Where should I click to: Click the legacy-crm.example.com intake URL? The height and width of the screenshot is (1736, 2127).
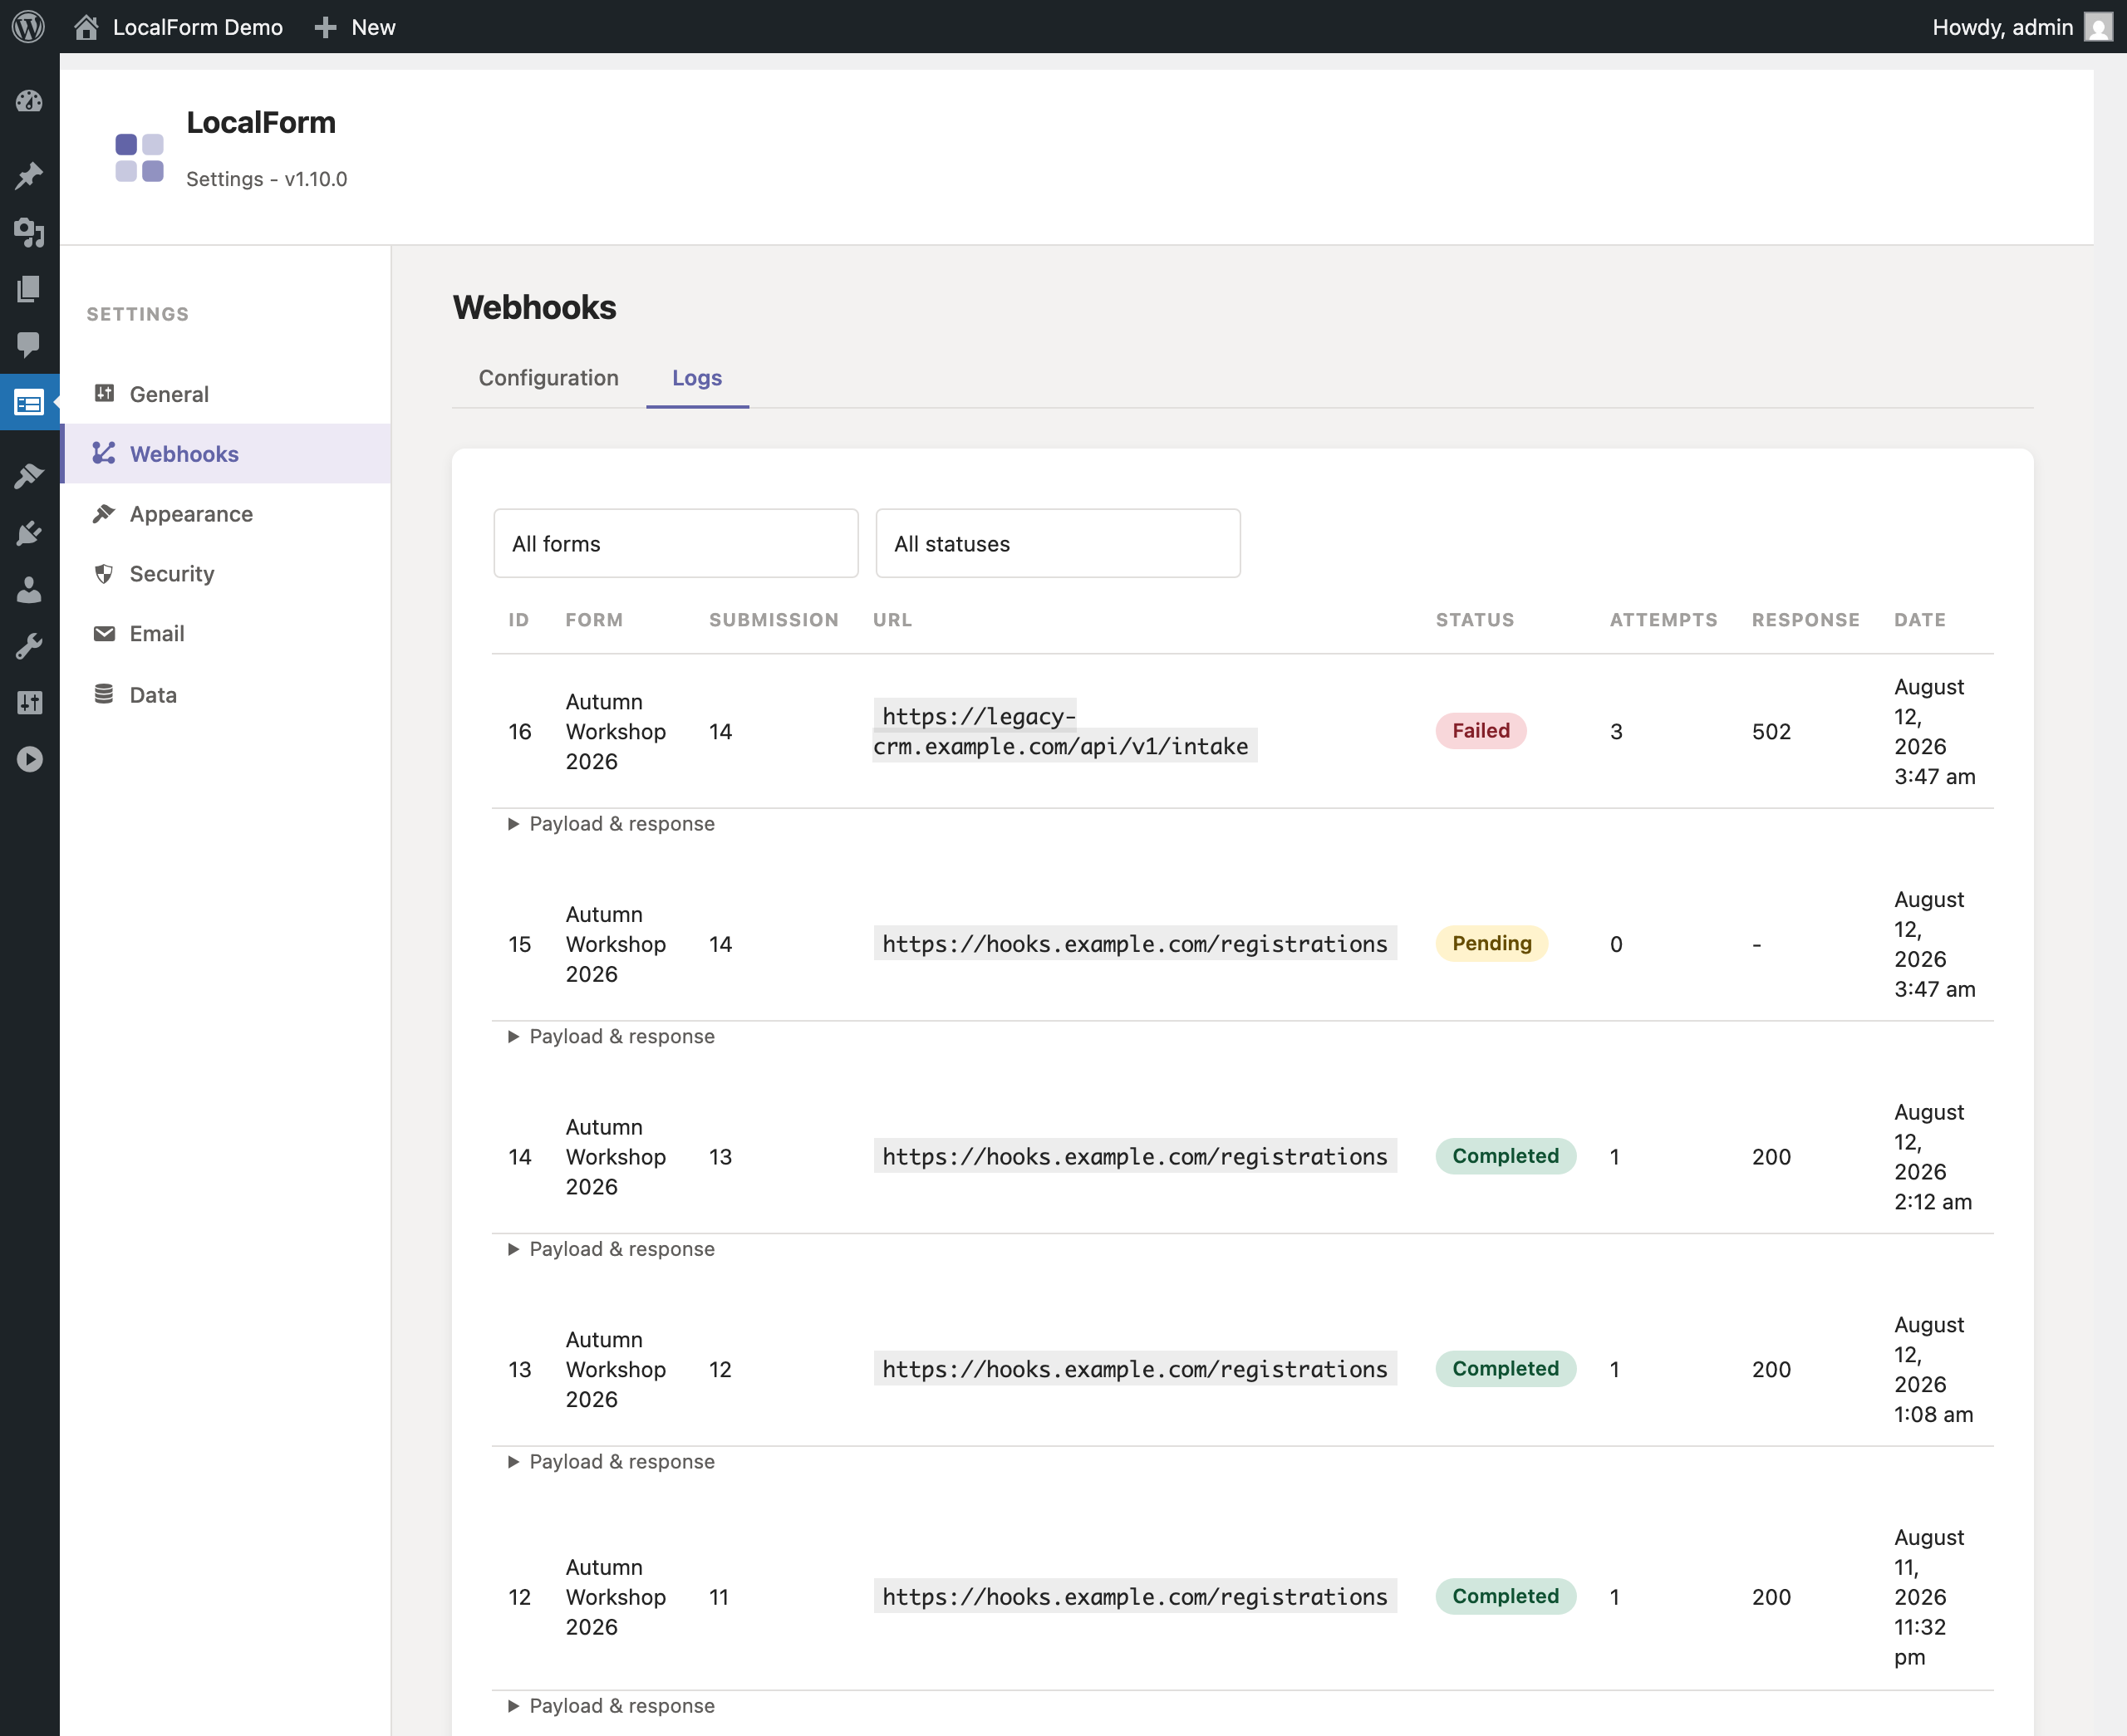(x=1065, y=731)
